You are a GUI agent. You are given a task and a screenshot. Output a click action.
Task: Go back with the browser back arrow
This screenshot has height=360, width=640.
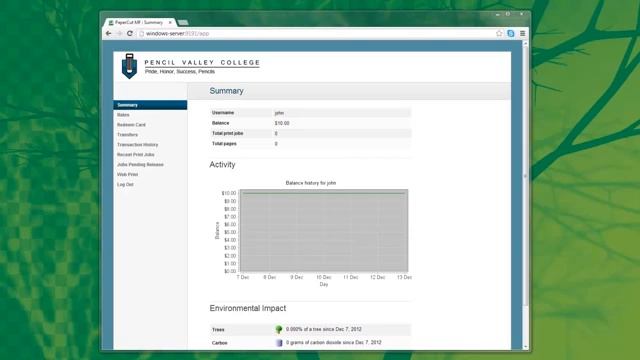108,33
